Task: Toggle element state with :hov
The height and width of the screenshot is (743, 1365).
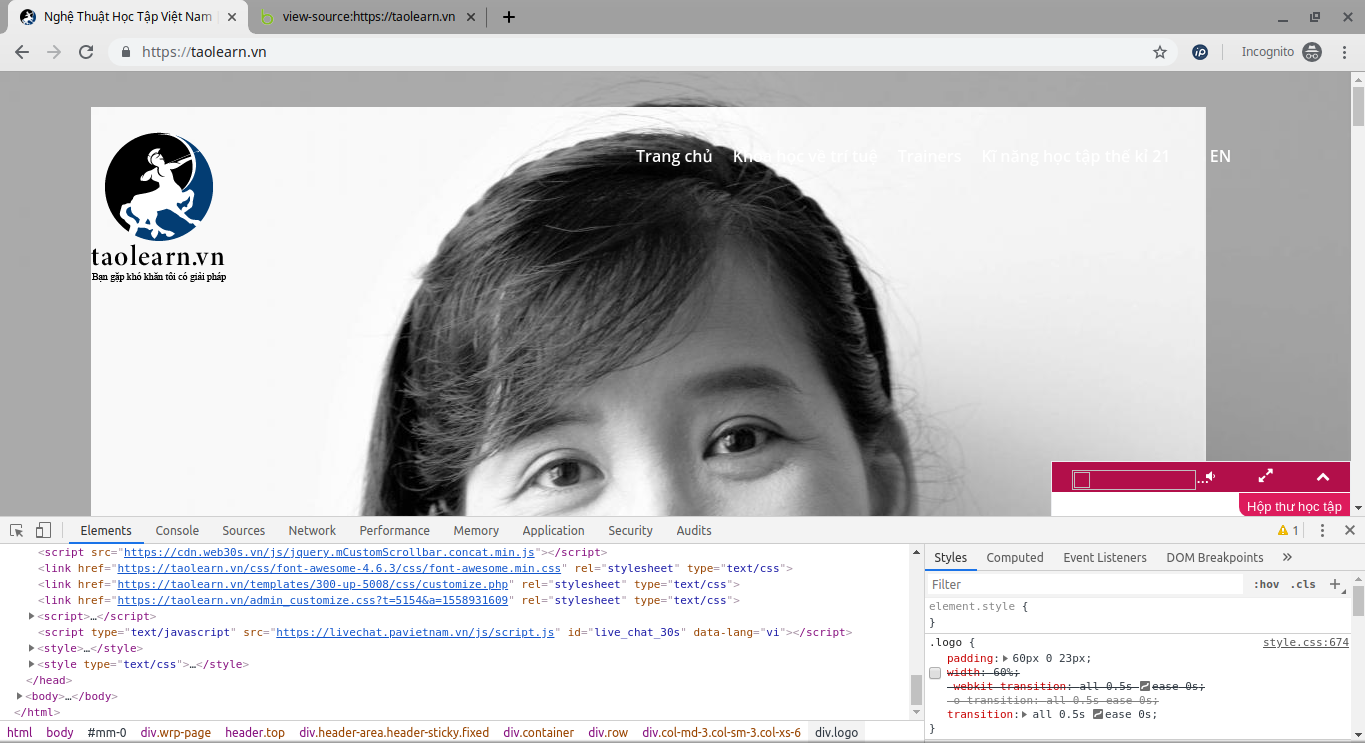Action: 1266,584
